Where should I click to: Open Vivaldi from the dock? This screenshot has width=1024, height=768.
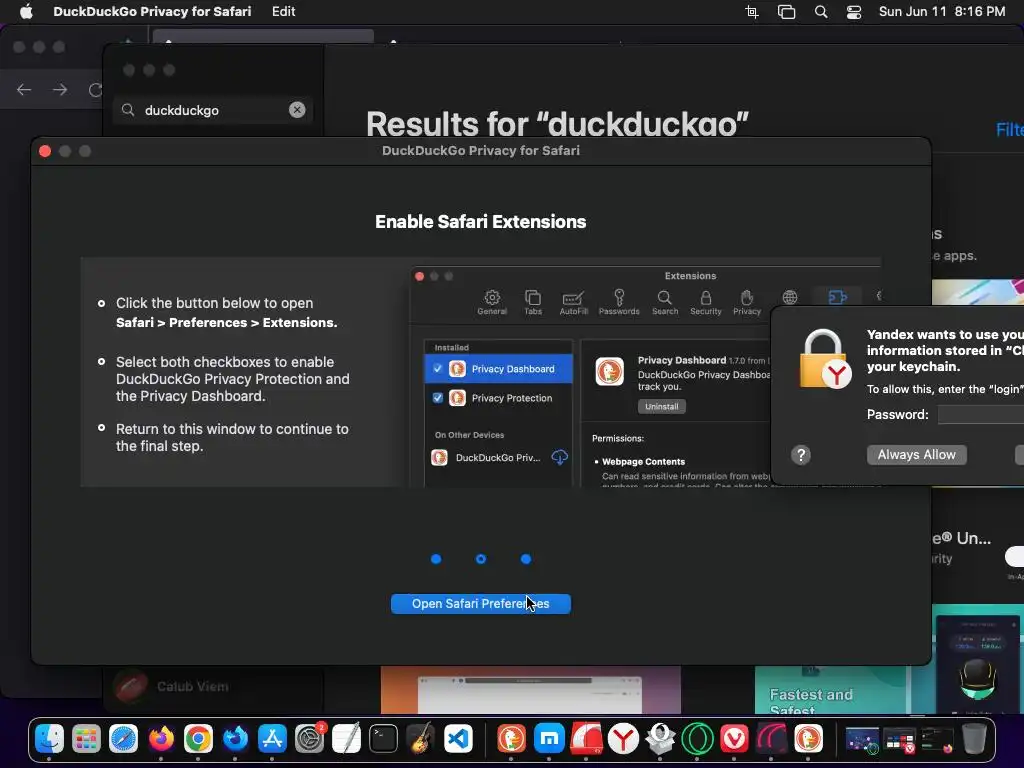tap(734, 739)
